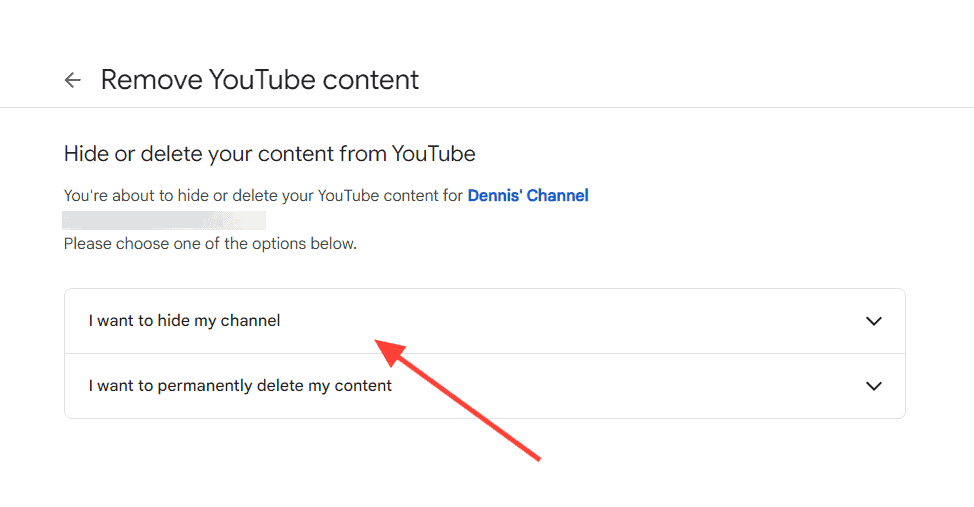Expand the hide my channel chevron
974x507 pixels.
[873, 321]
